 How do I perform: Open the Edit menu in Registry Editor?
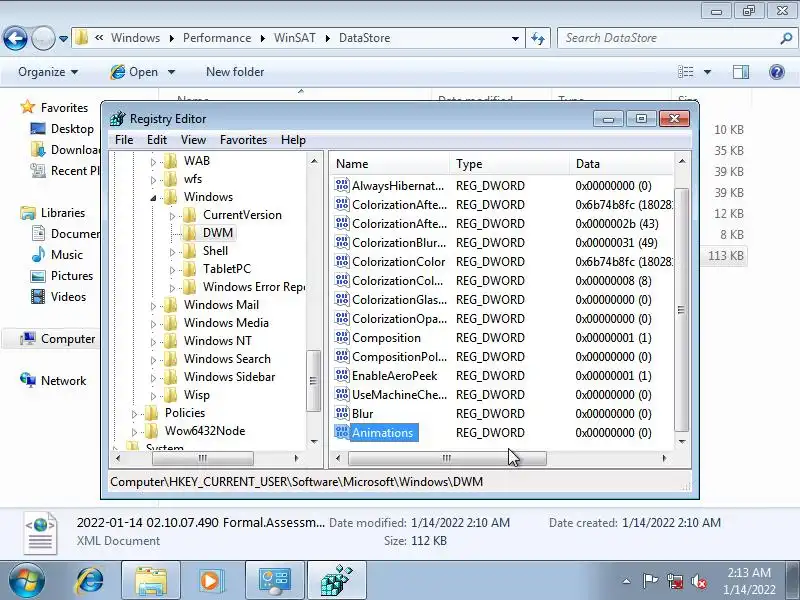point(157,140)
